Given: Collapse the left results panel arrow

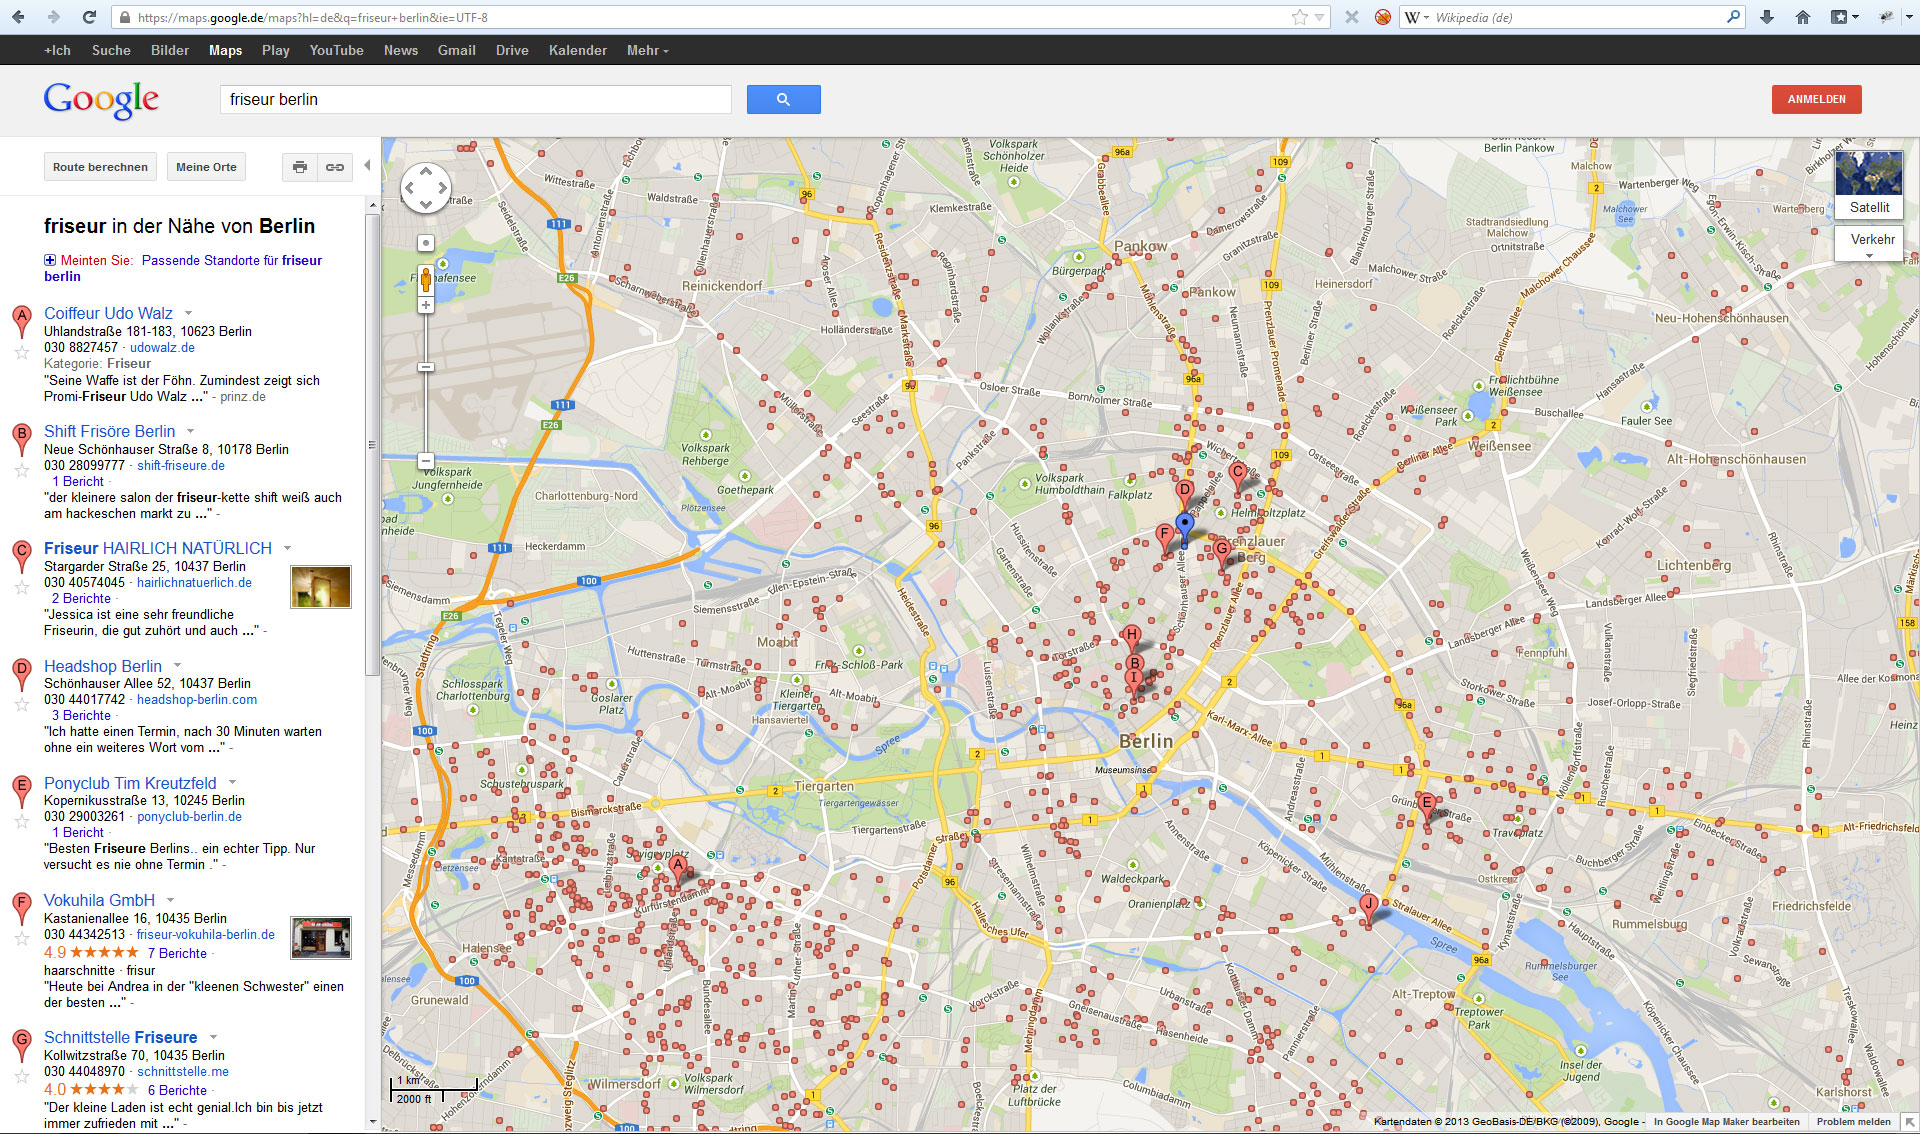Looking at the screenshot, I should 367,166.
